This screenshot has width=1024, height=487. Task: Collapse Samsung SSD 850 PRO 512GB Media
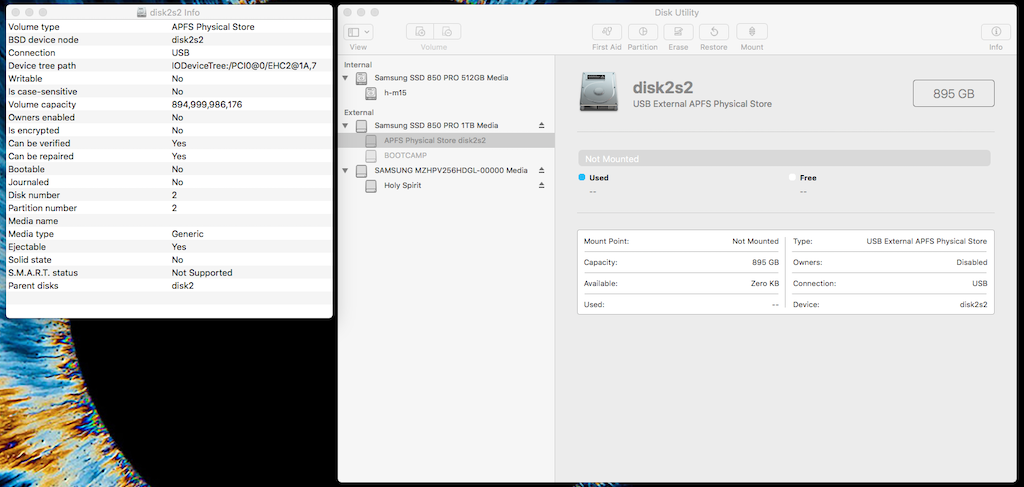pos(345,78)
